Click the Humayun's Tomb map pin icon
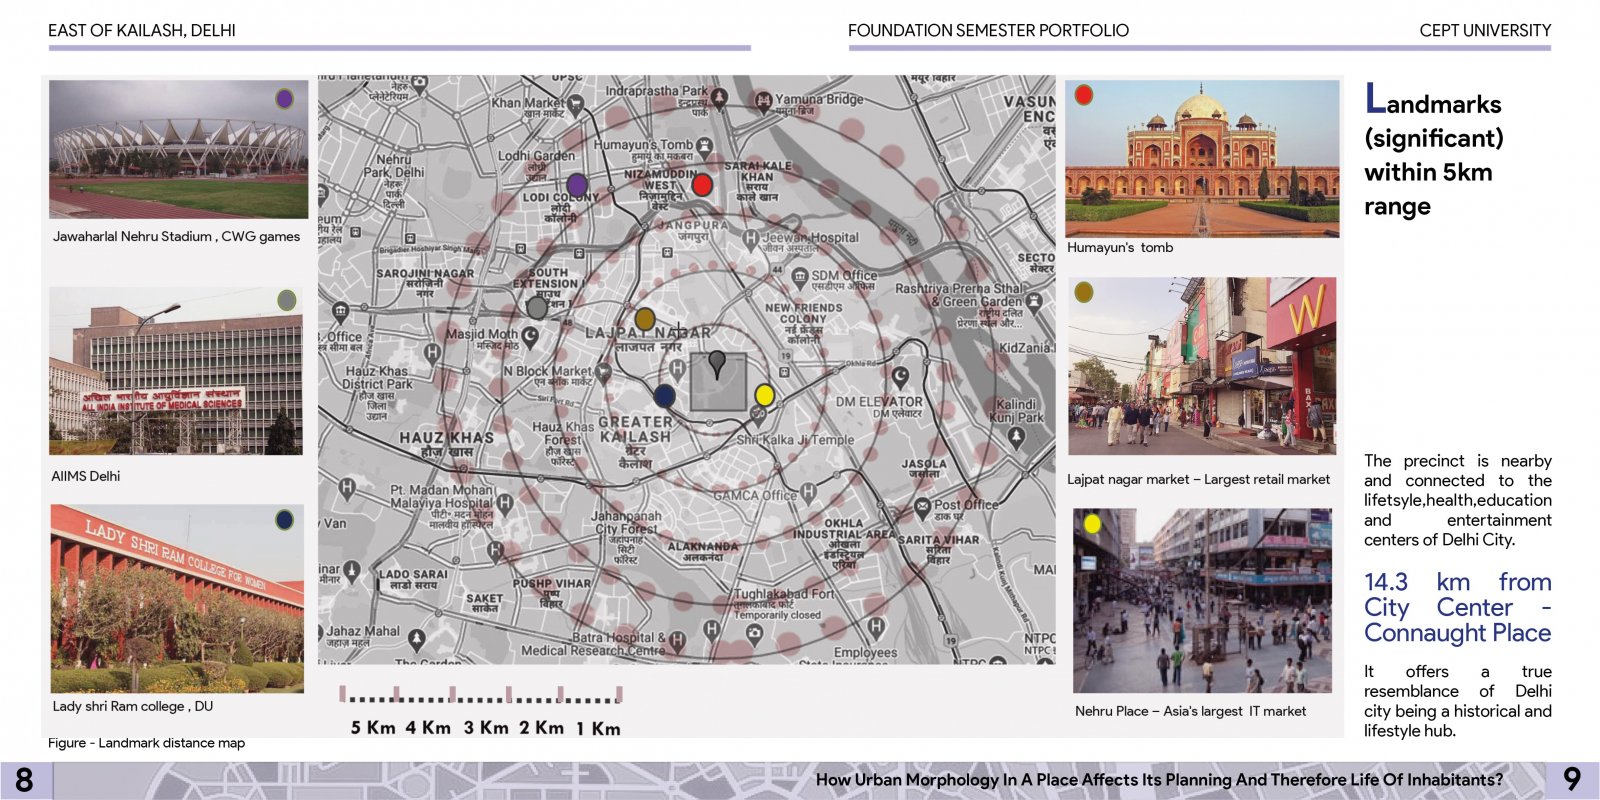 coord(705,147)
